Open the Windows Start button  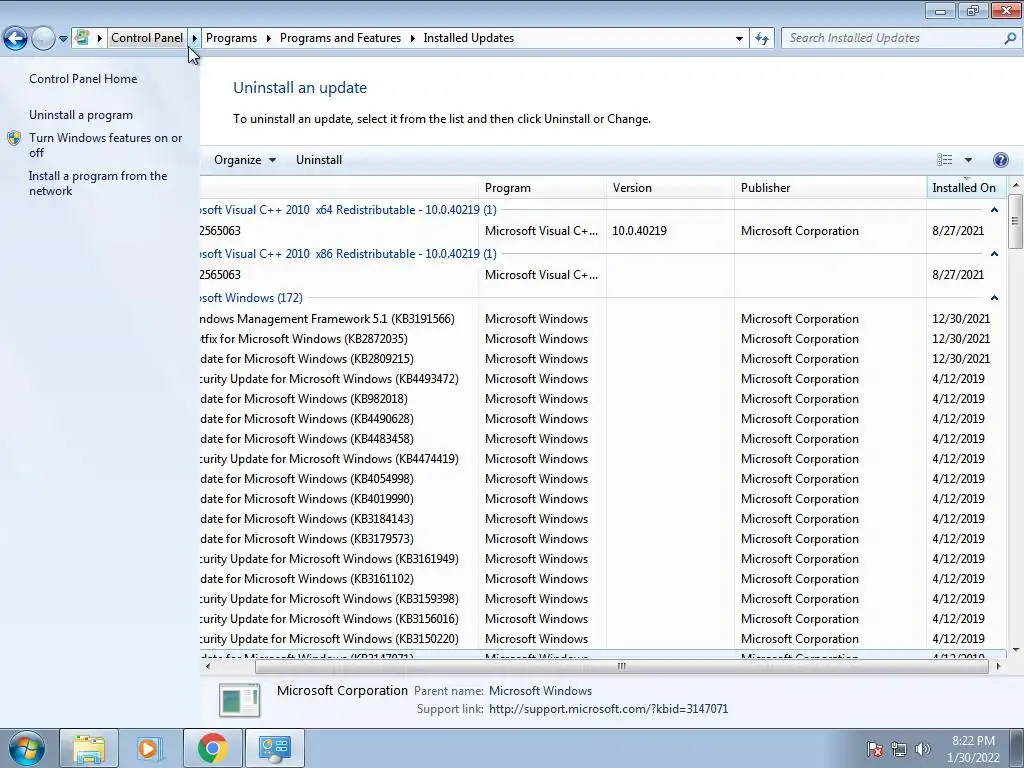click(27, 748)
